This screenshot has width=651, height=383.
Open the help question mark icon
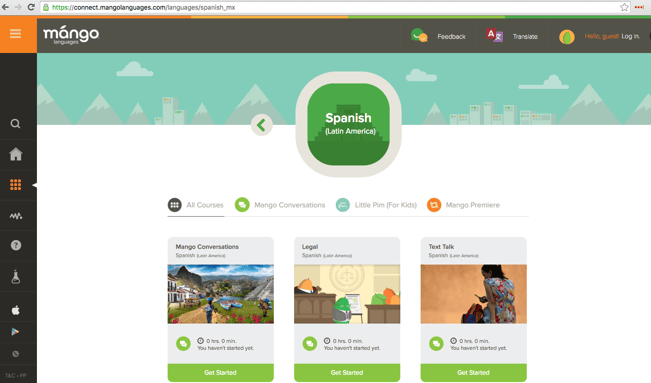point(16,246)
